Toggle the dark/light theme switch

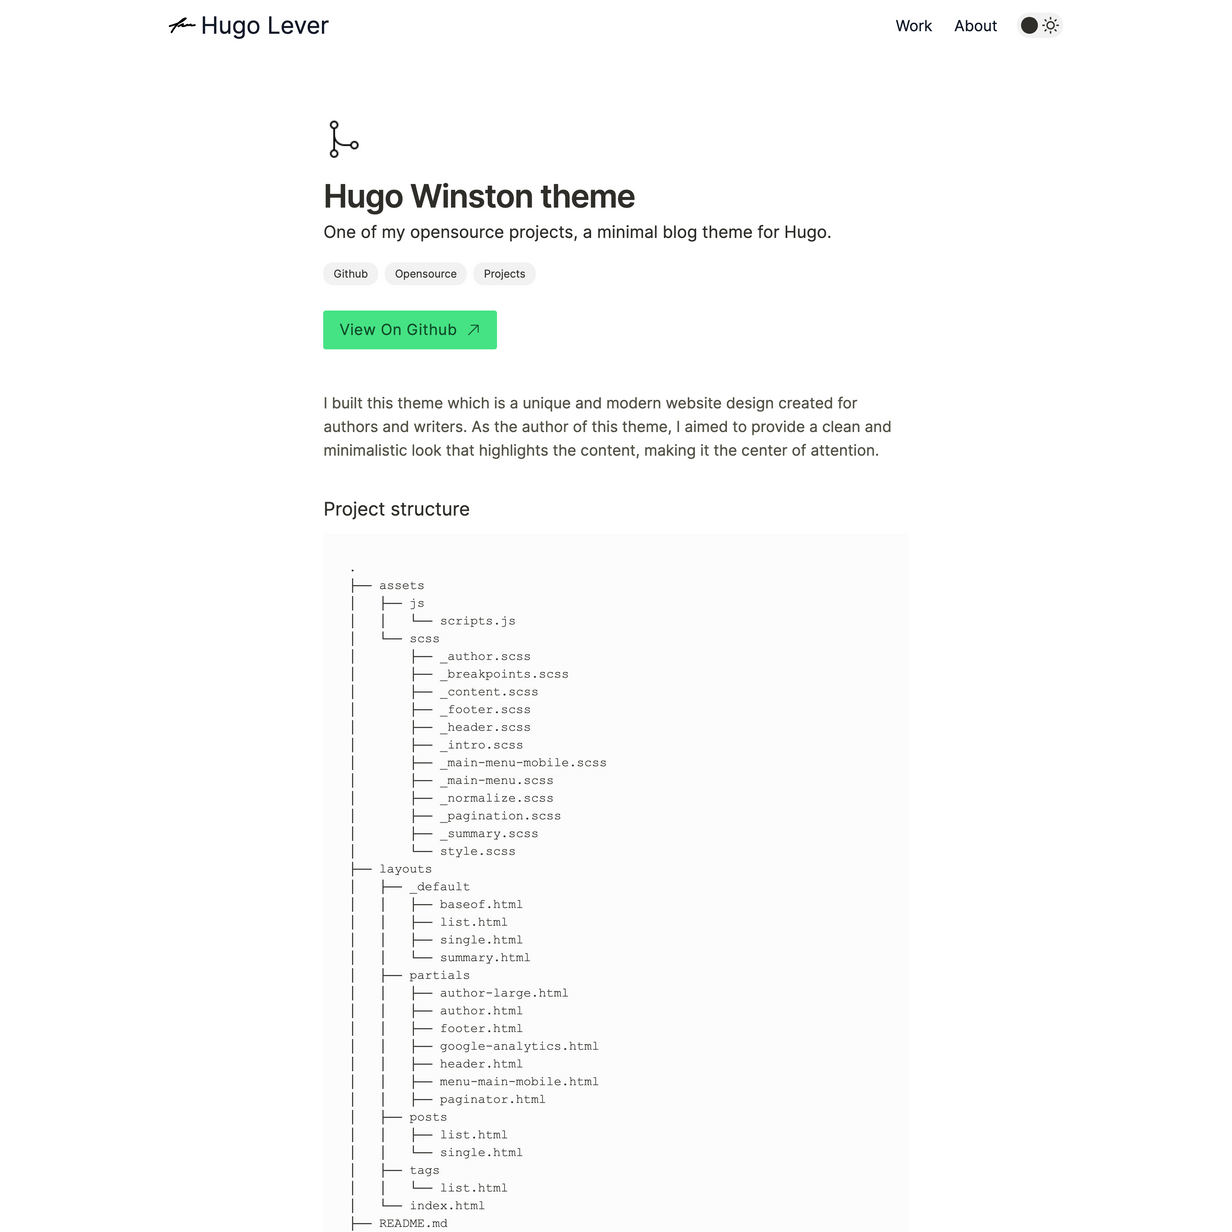(x=1039, y=26)
